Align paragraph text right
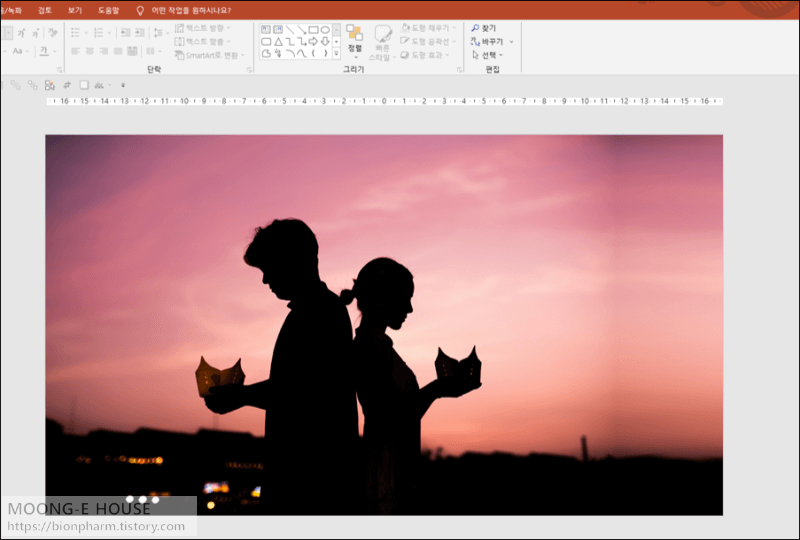 point(104,51)
